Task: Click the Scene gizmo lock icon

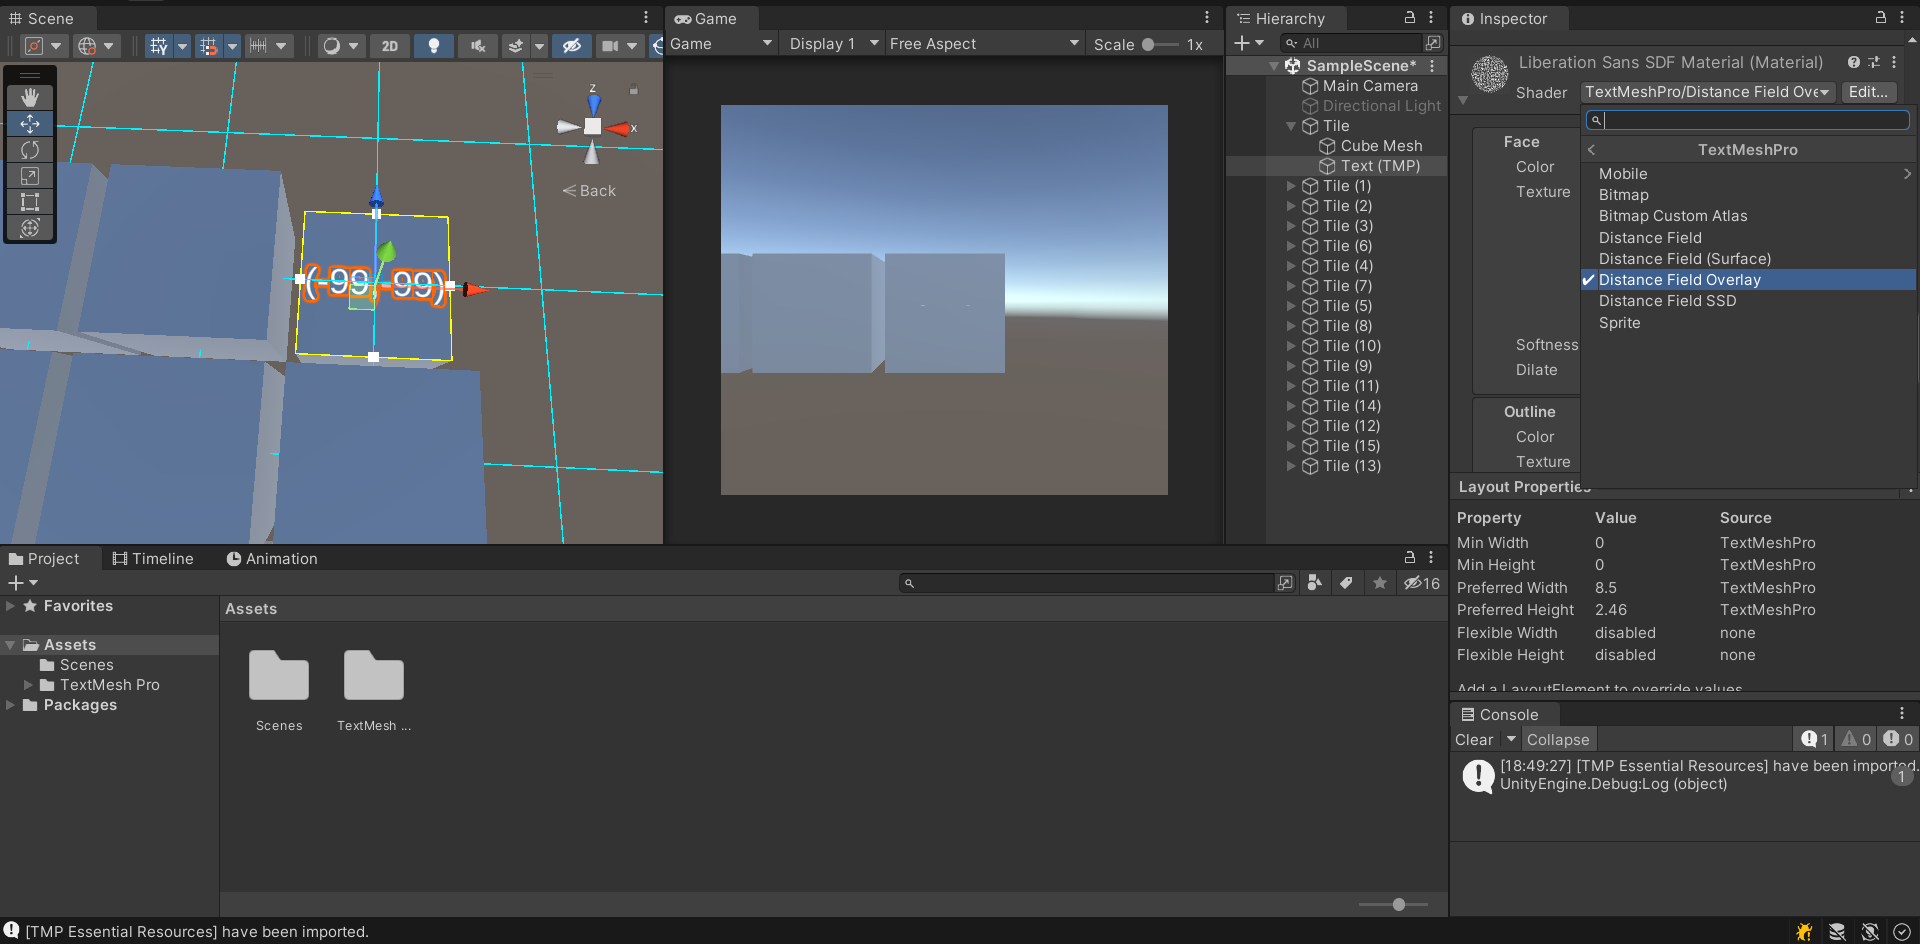Action: (633, 90)
